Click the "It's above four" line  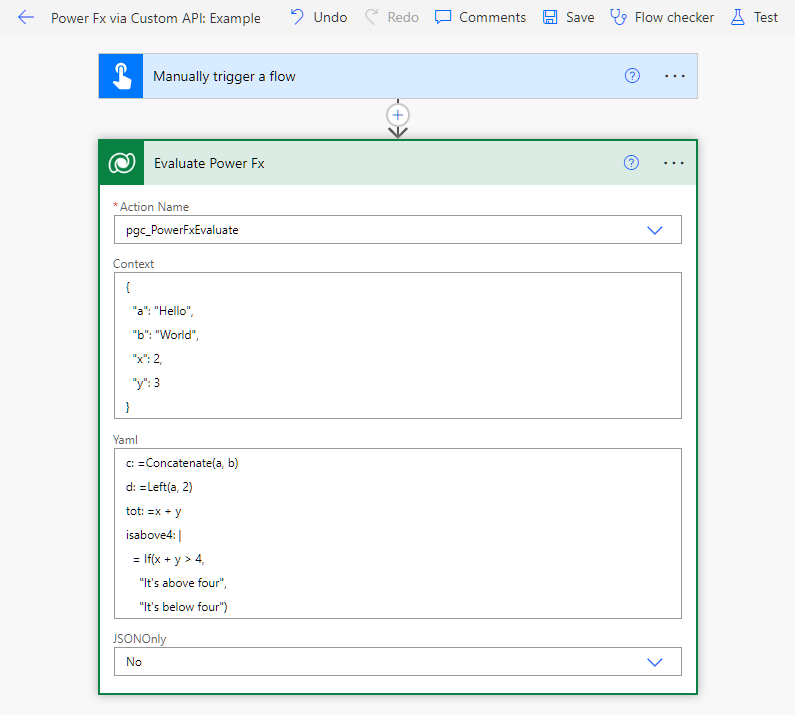183,583
